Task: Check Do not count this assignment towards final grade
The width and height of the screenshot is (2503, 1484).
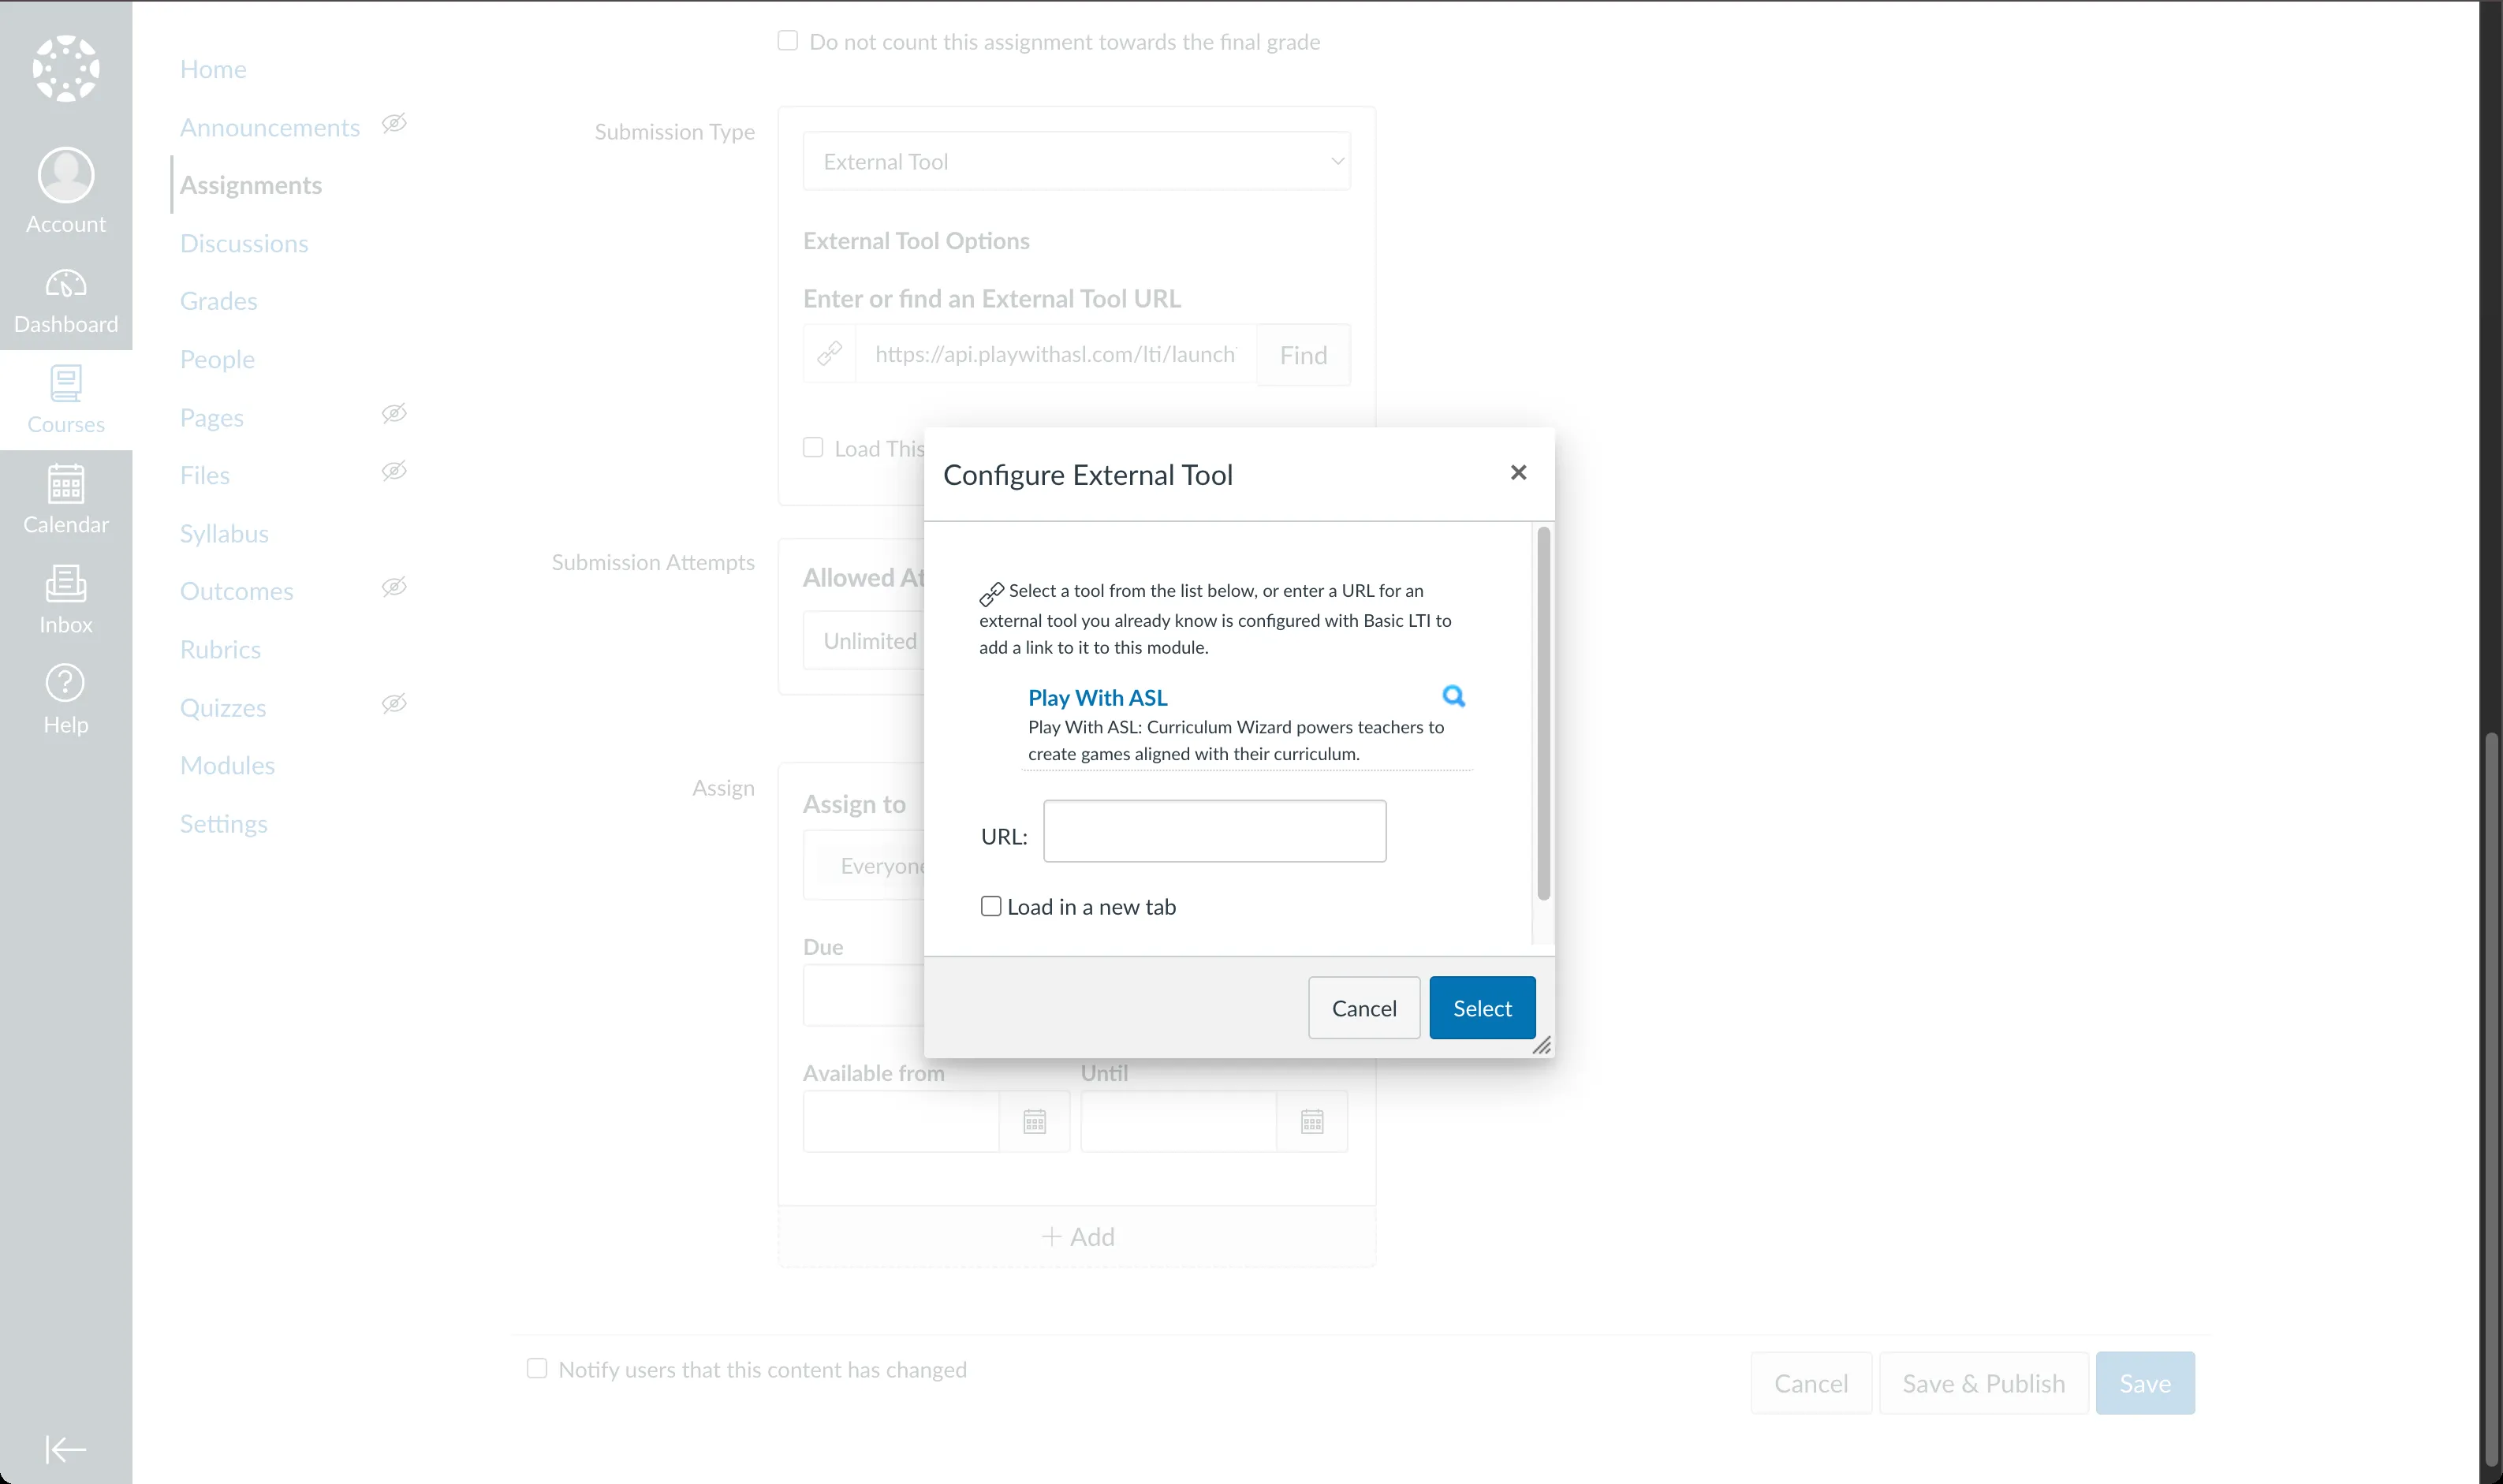Action: pos(788,41)
